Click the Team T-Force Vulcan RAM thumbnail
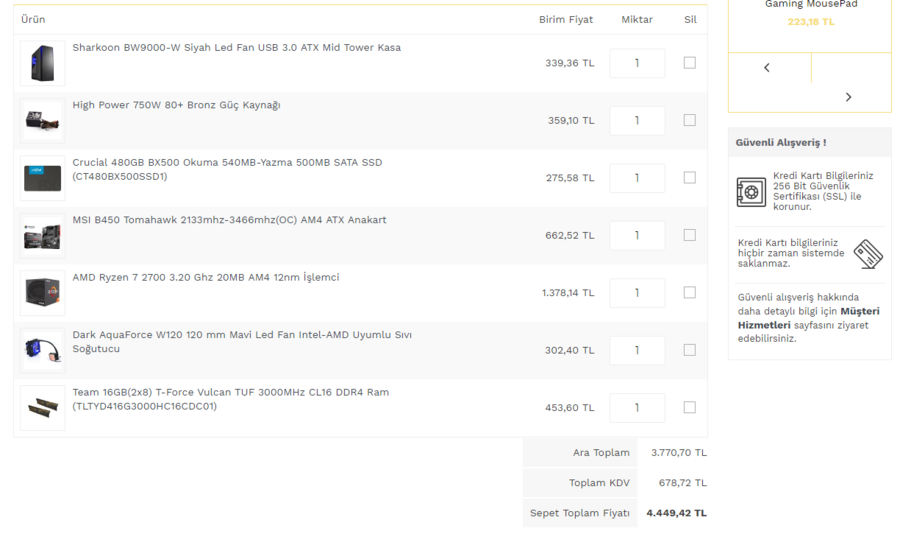 (x=42, y=408)
